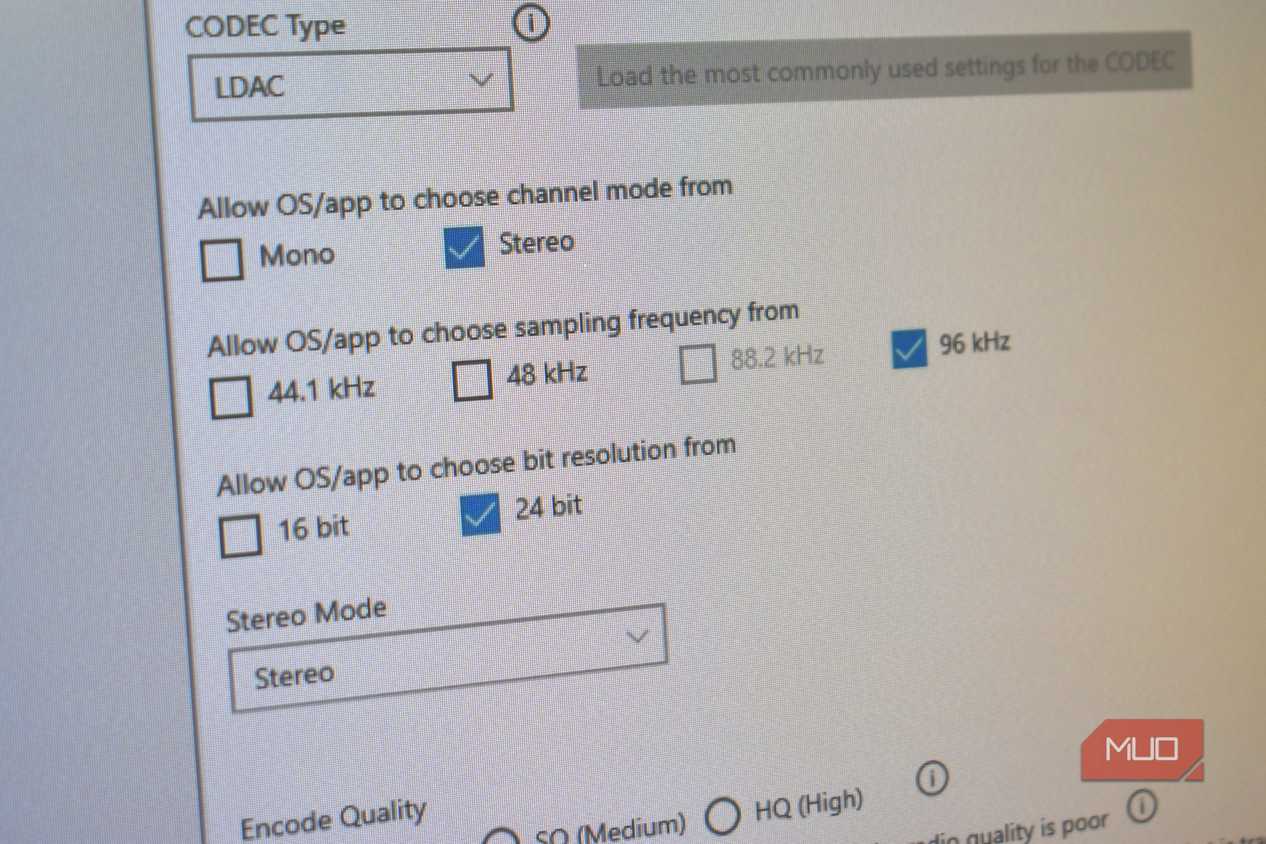Image resolution: width=1266 pixels, height=844 pixels.
Task: Click the Encode Quality label
Action: point(333,818)
